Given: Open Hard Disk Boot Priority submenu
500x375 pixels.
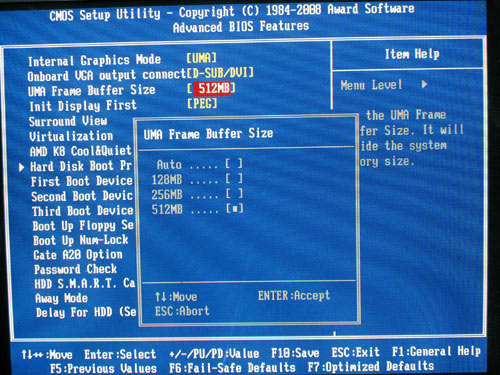Looking at the screenshot, I should pos(81,166).
